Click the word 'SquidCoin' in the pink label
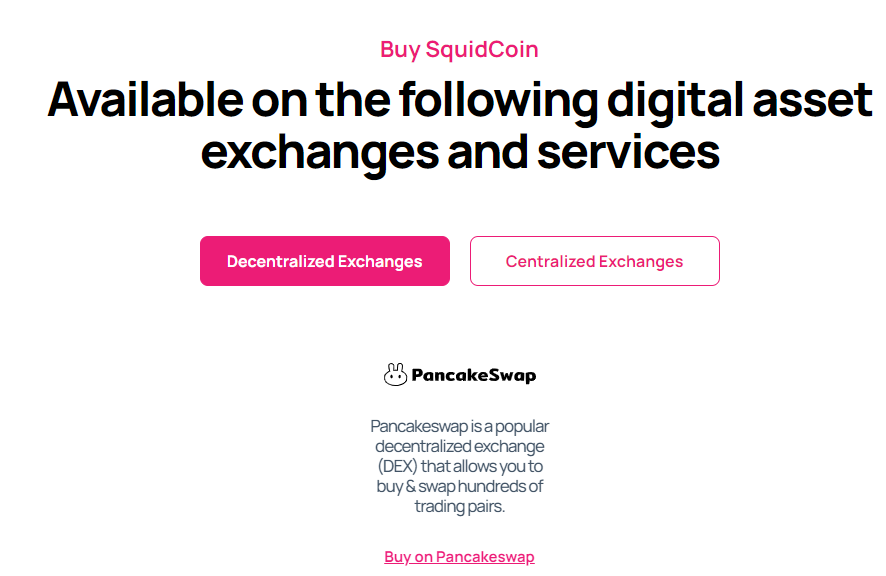 [x=482, y=50]
